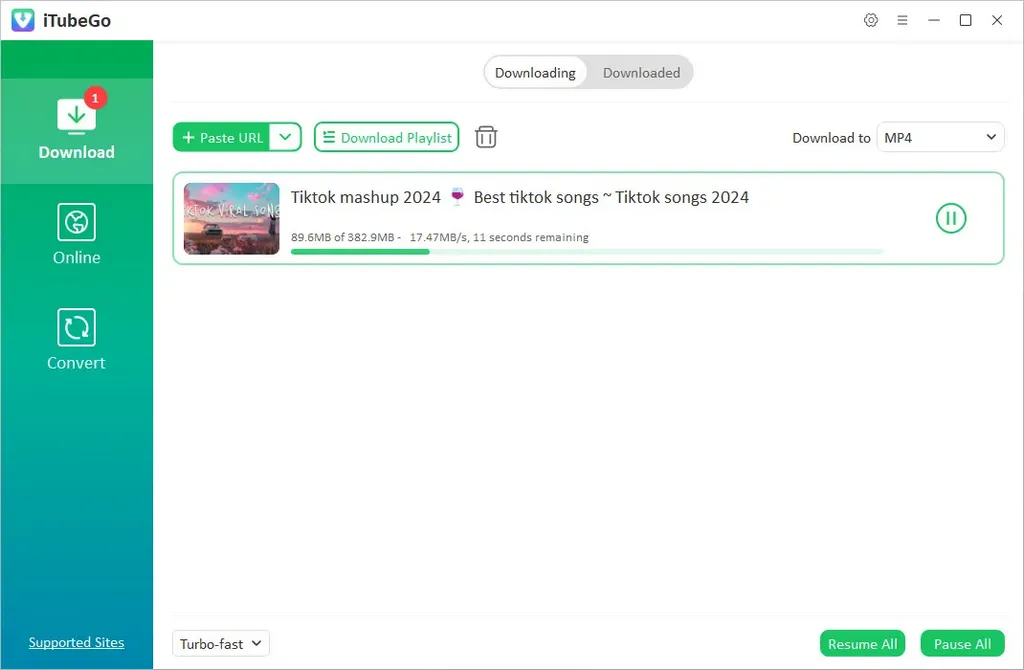Click the Paste URL button
Screen dimensions: 1024x670
coord(222,137)
